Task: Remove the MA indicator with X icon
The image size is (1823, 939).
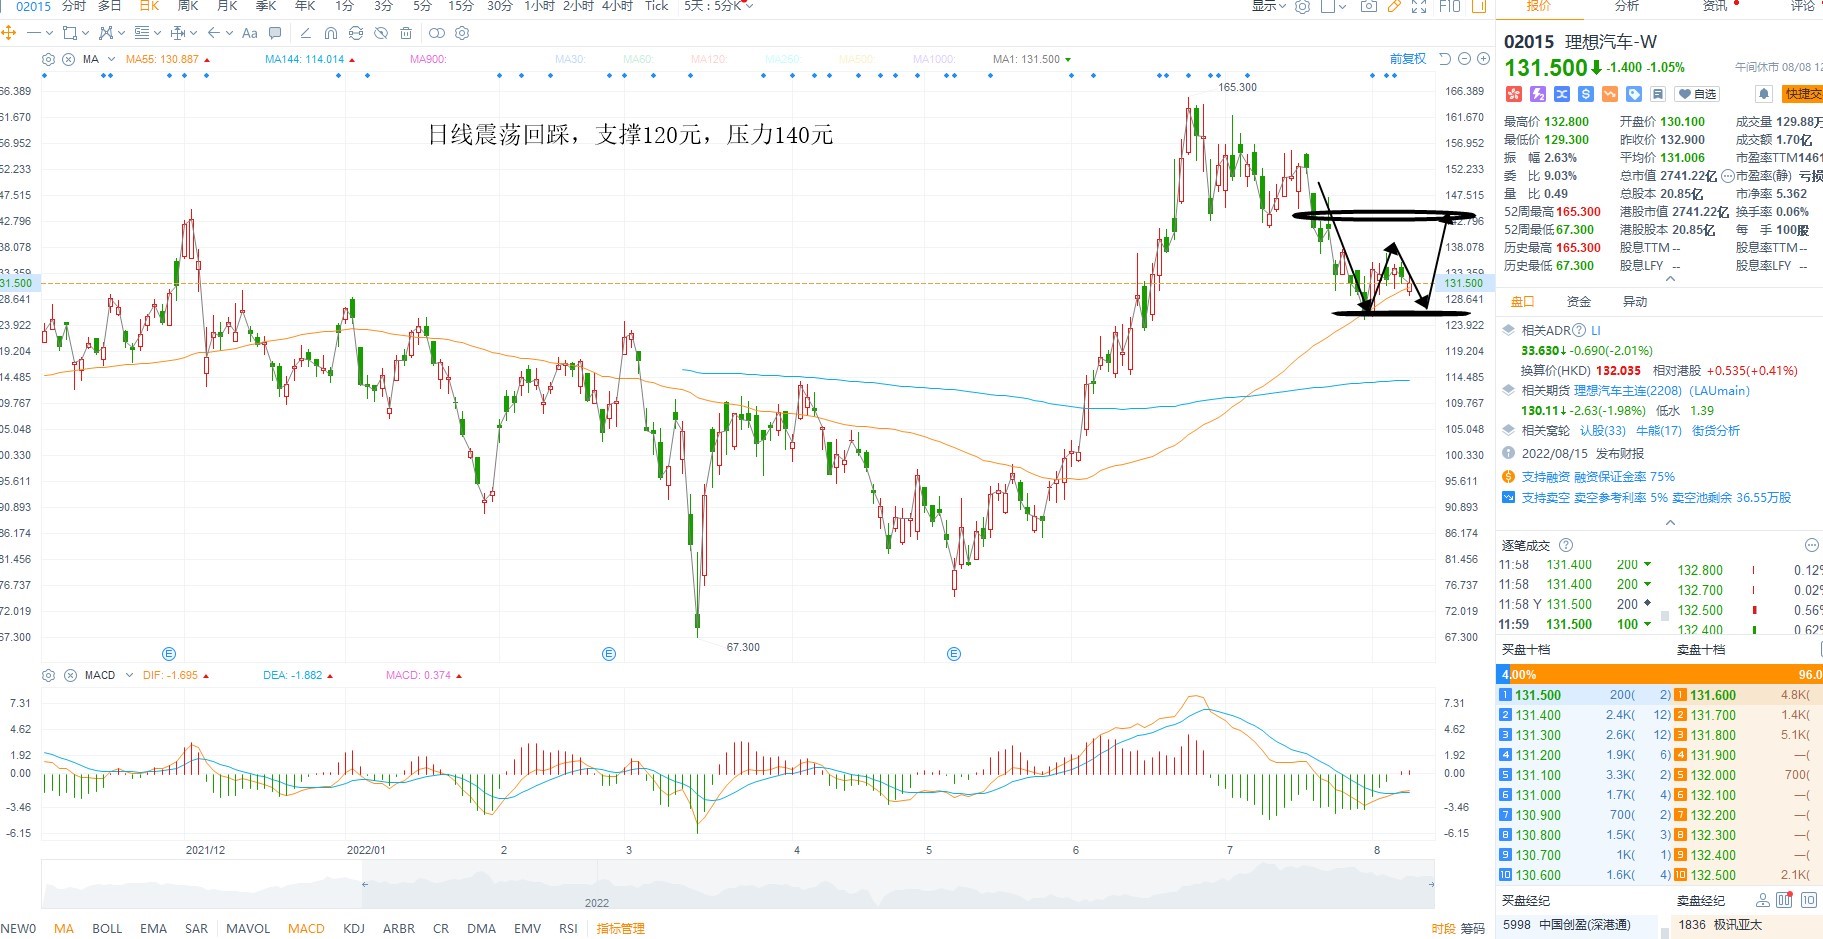Action: (x=68, y=59)
